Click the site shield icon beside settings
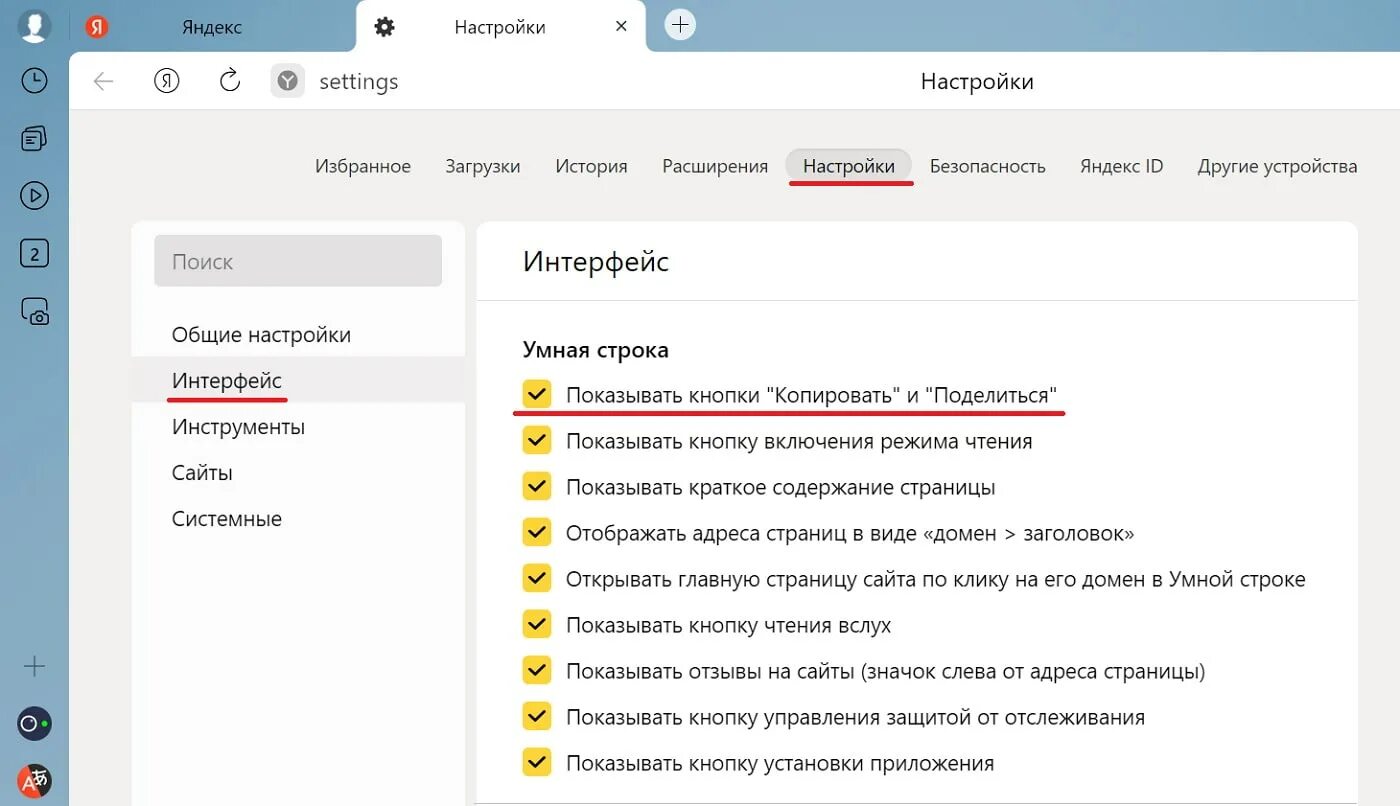 [x=288, y=82]
